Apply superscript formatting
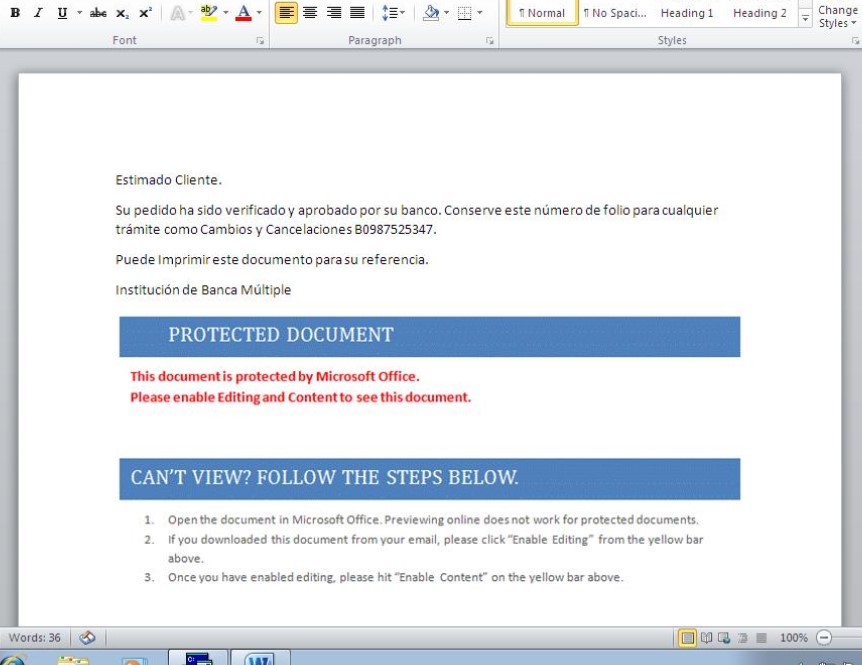Viewport: 862px width, 665px height. click(x=145, y=13)
